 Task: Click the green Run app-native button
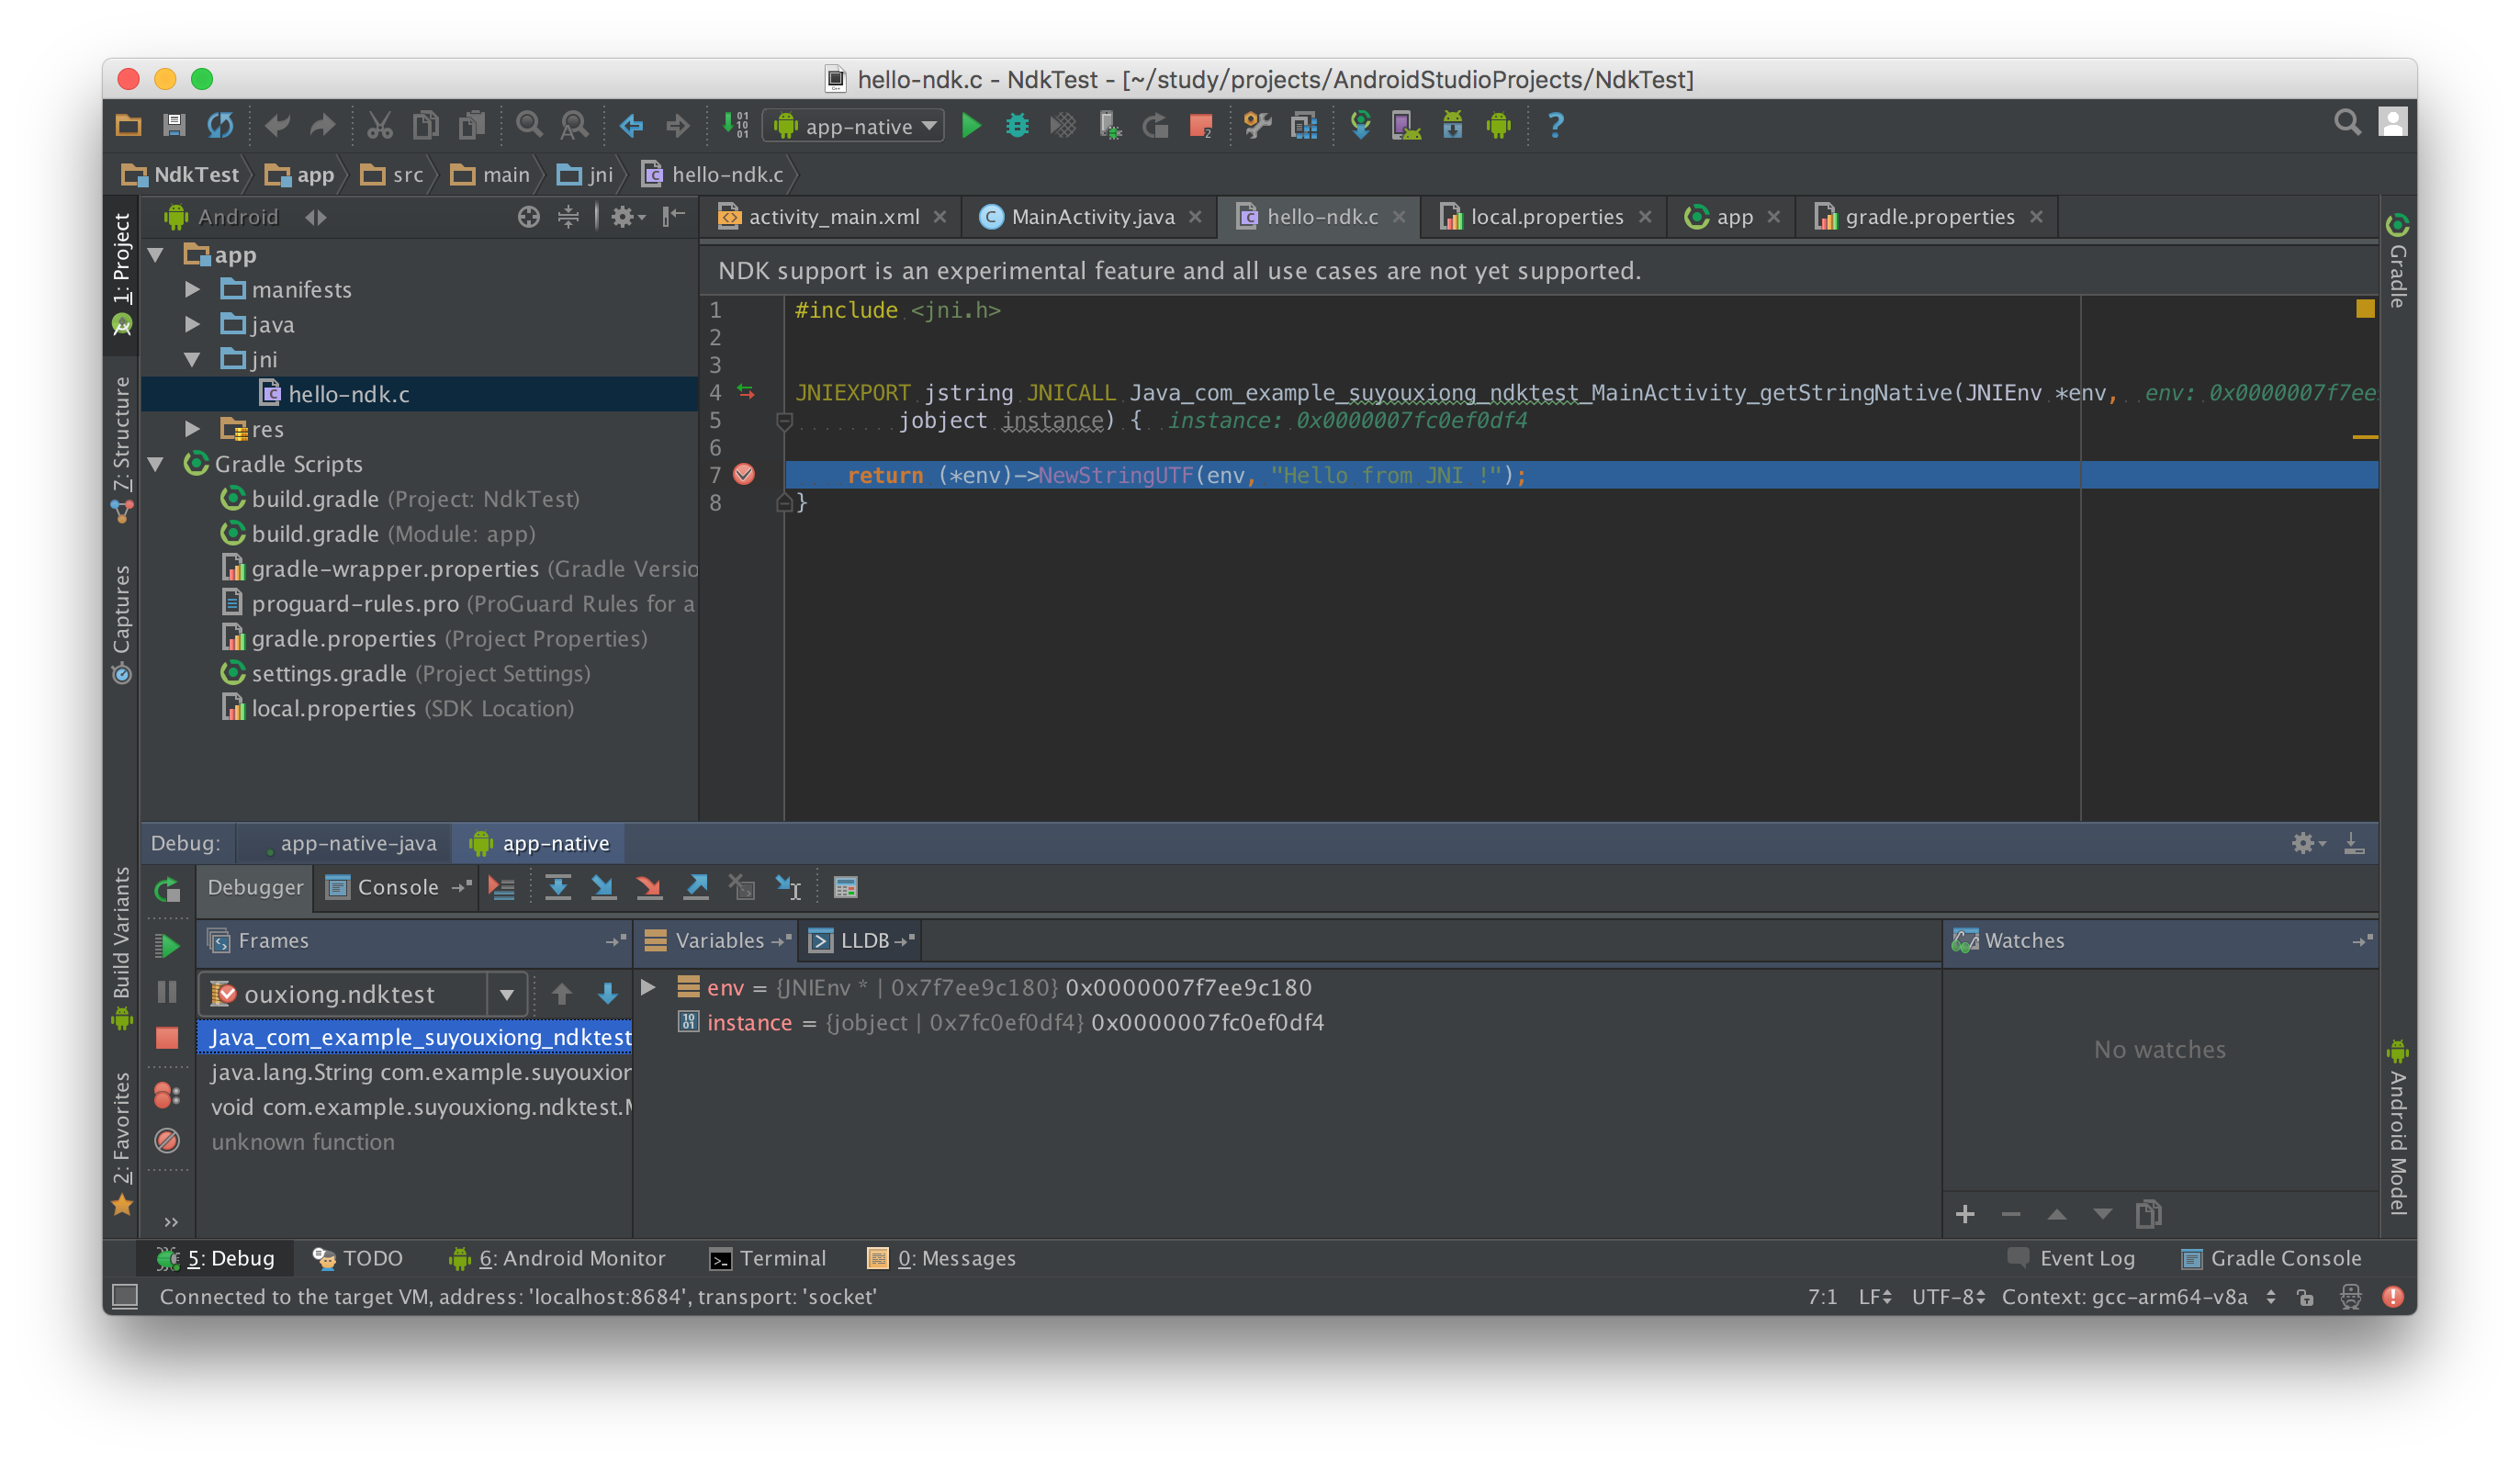971,126
